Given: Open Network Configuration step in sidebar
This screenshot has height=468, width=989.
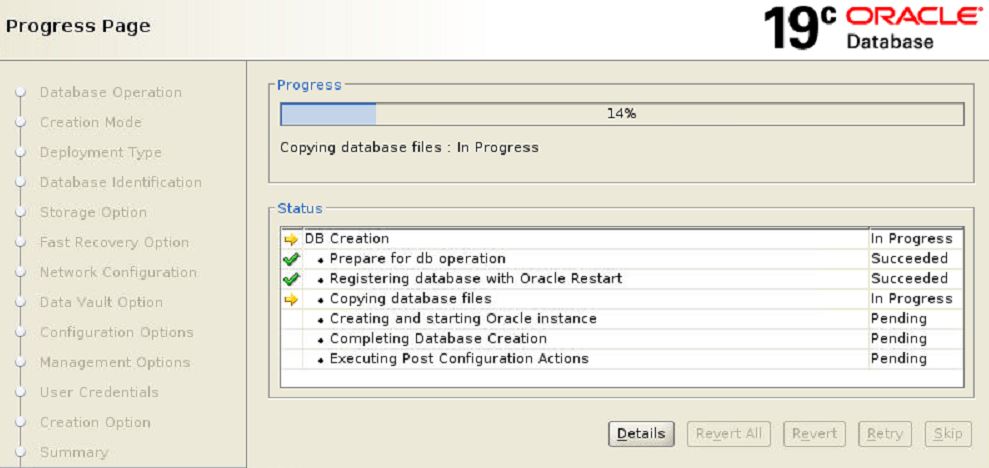Looking at the screenshot, I should (x=118, y=273).
